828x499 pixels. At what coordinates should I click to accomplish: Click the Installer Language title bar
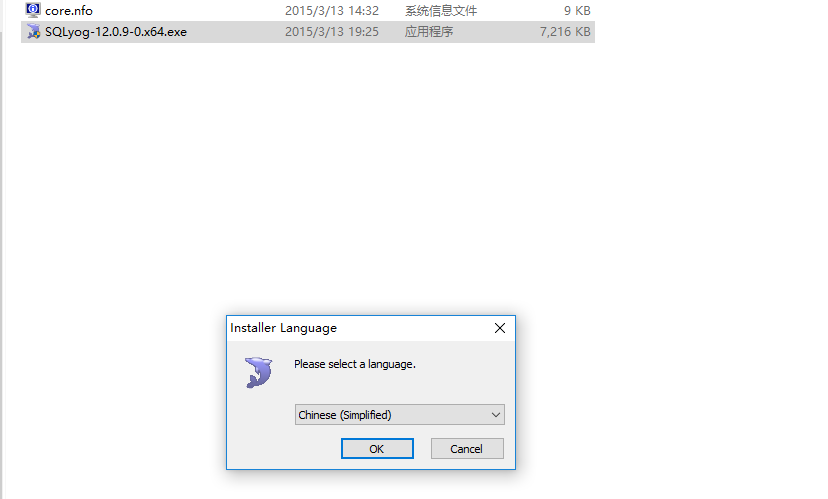(x=357, y=328)
